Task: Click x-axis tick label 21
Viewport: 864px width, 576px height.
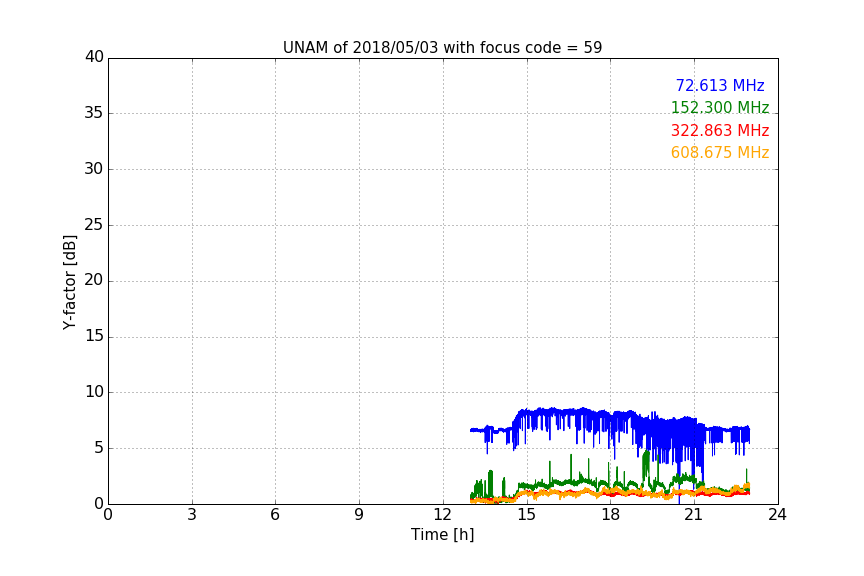Action: (x=694, y=515)
